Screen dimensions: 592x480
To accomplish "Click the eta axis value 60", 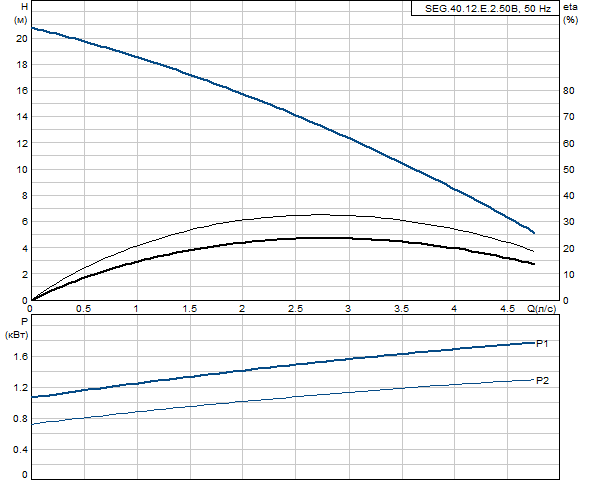I will coord(569,144).
